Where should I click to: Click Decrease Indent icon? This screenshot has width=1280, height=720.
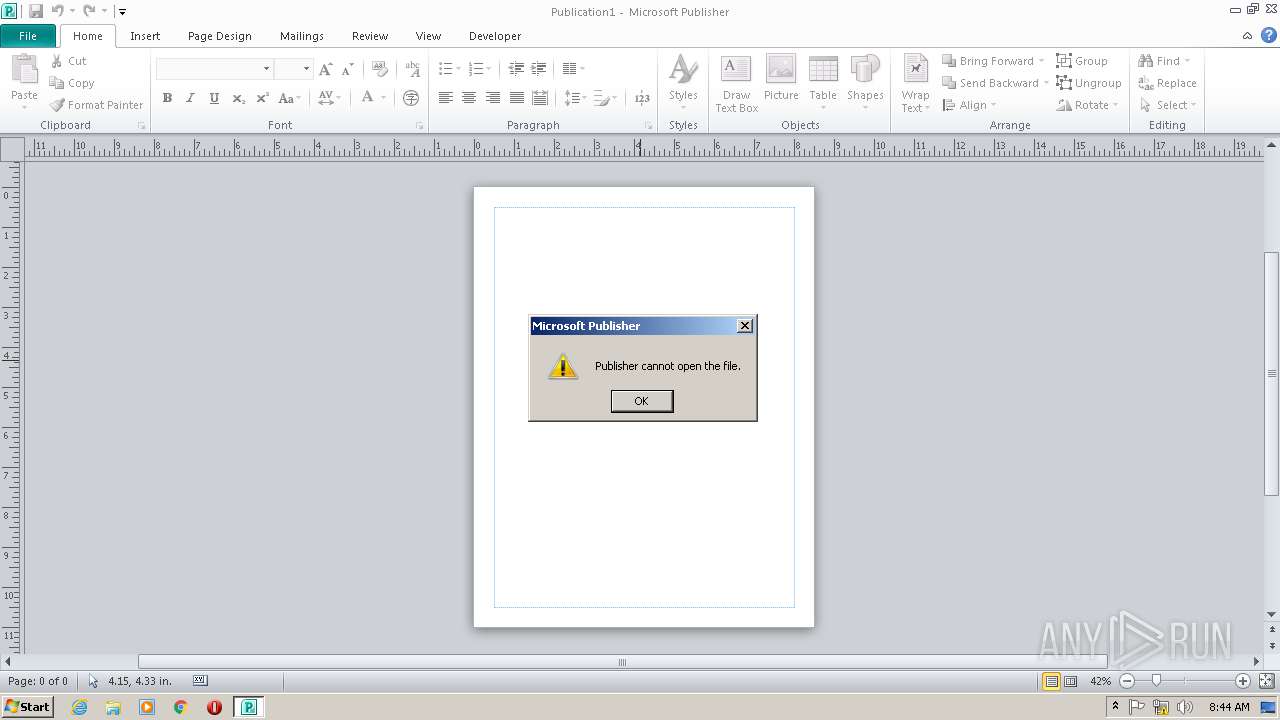pyautogui.click(x=516, y=69)
